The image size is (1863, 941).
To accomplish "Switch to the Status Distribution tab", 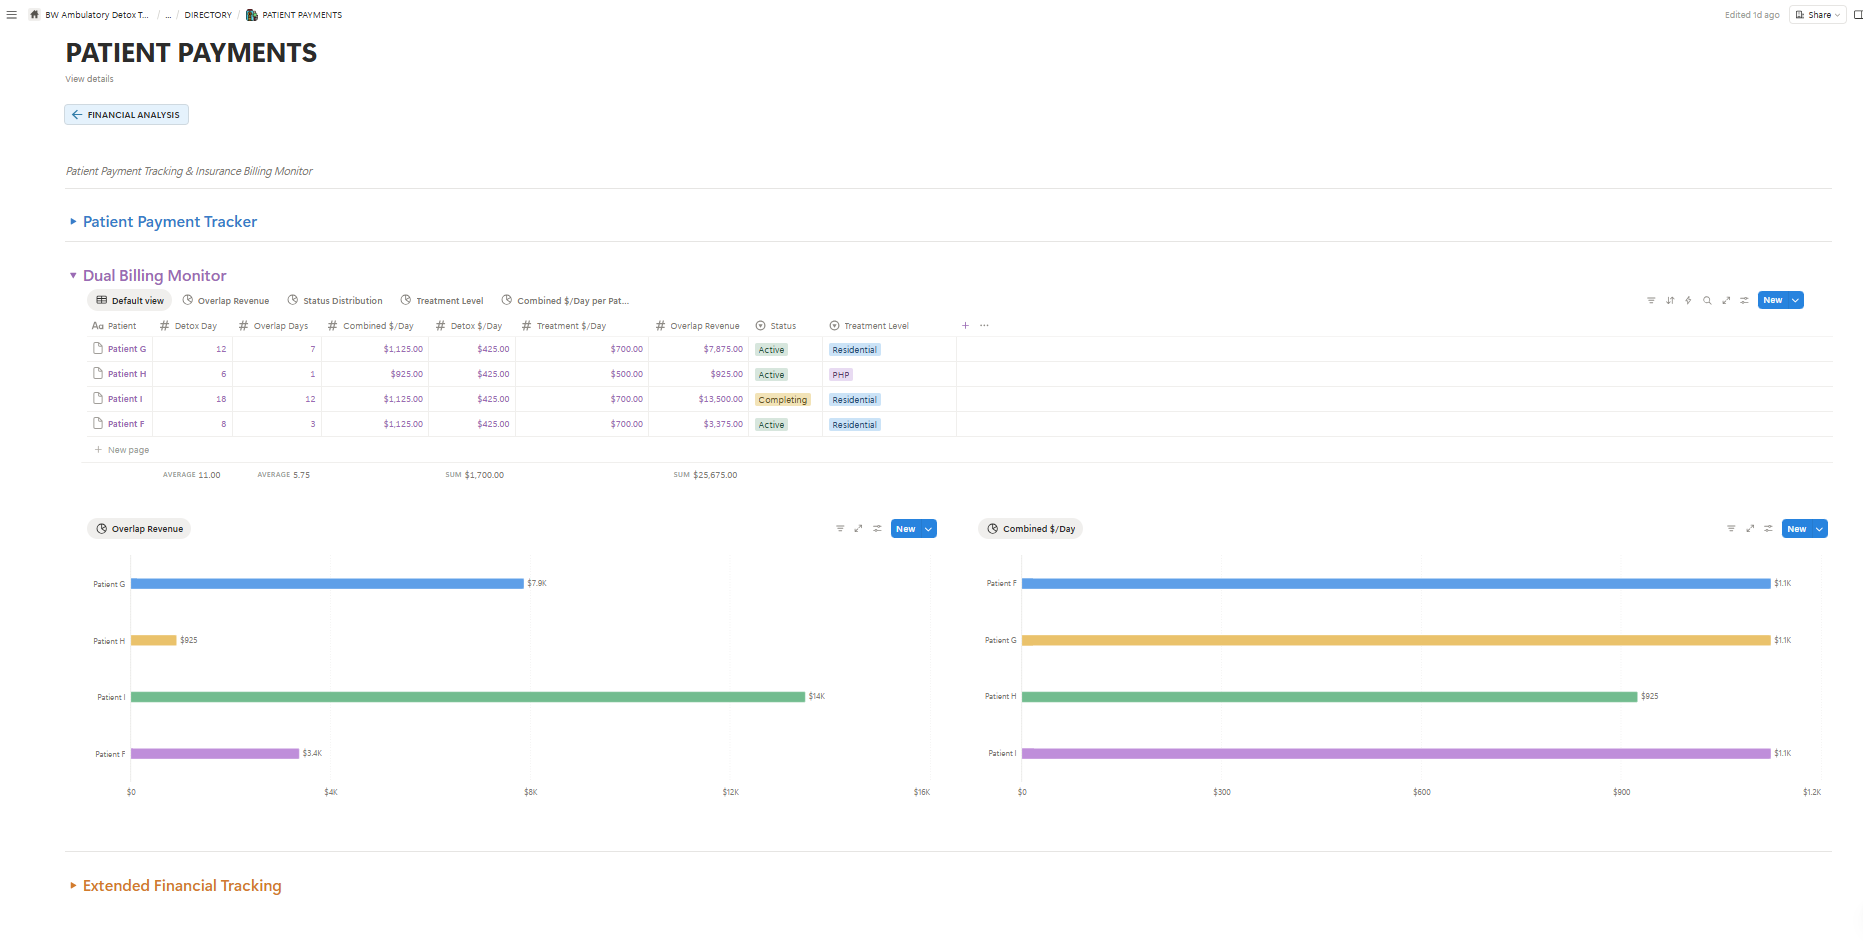I will [x=334, y=301].
